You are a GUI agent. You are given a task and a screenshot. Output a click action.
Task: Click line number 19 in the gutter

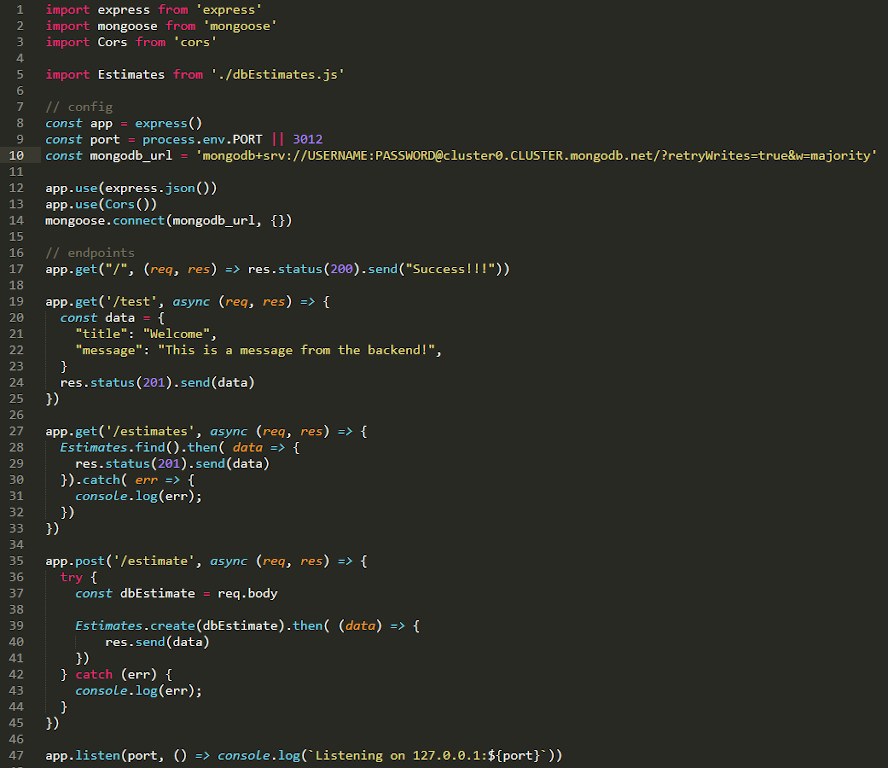tap(16, 301)
